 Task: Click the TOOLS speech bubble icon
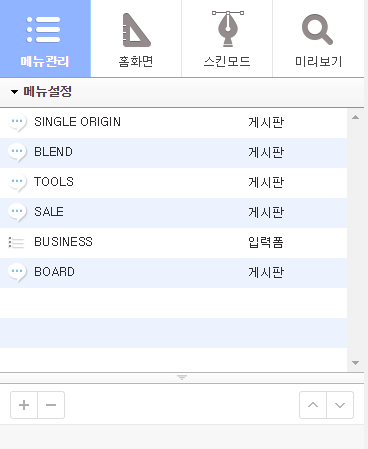point(17,182)
